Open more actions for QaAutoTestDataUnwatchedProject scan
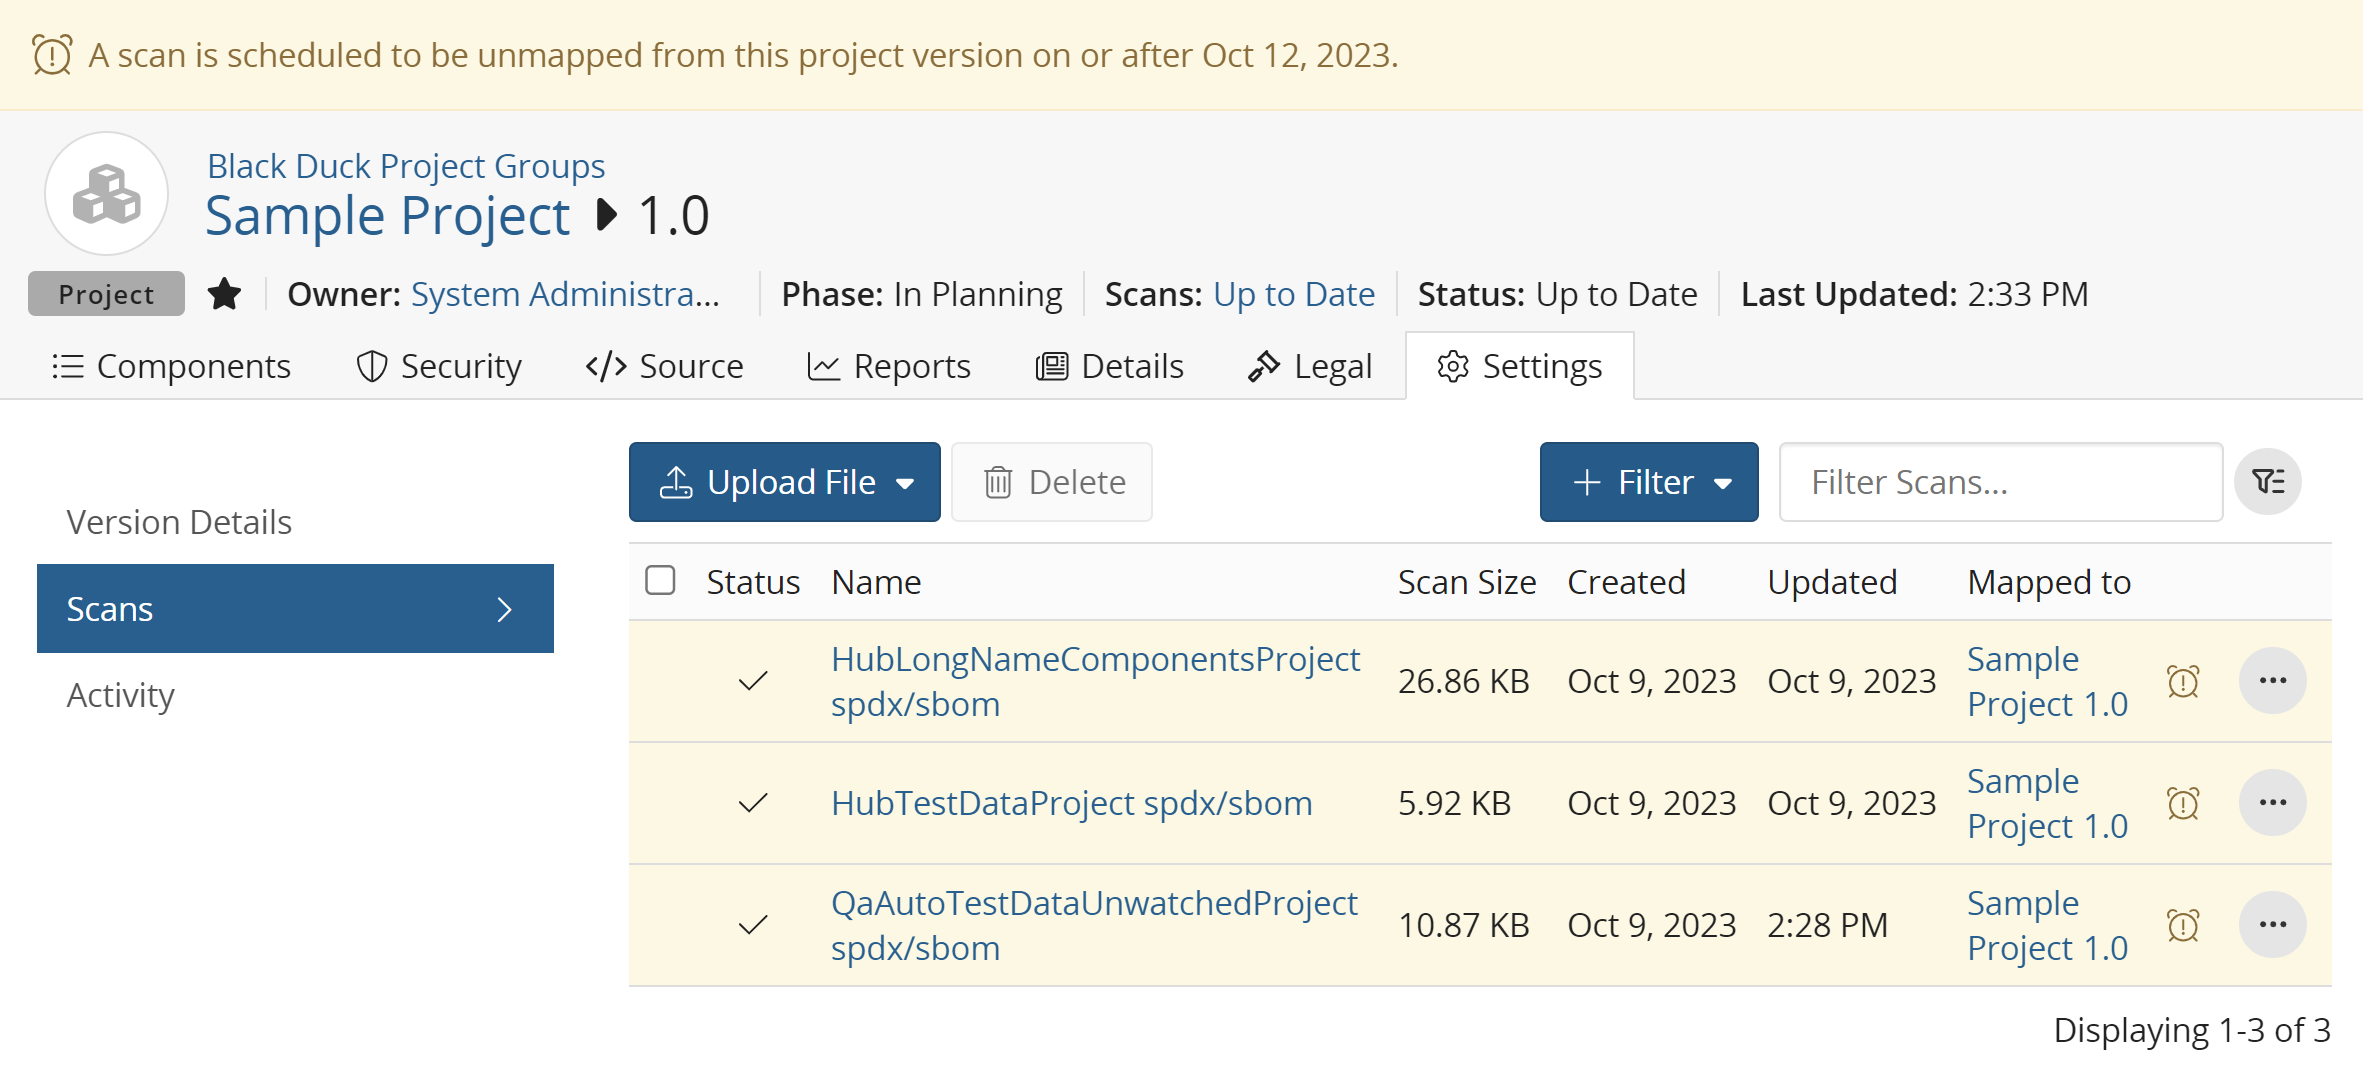2363x1076 pixels. click(2272, 925)
